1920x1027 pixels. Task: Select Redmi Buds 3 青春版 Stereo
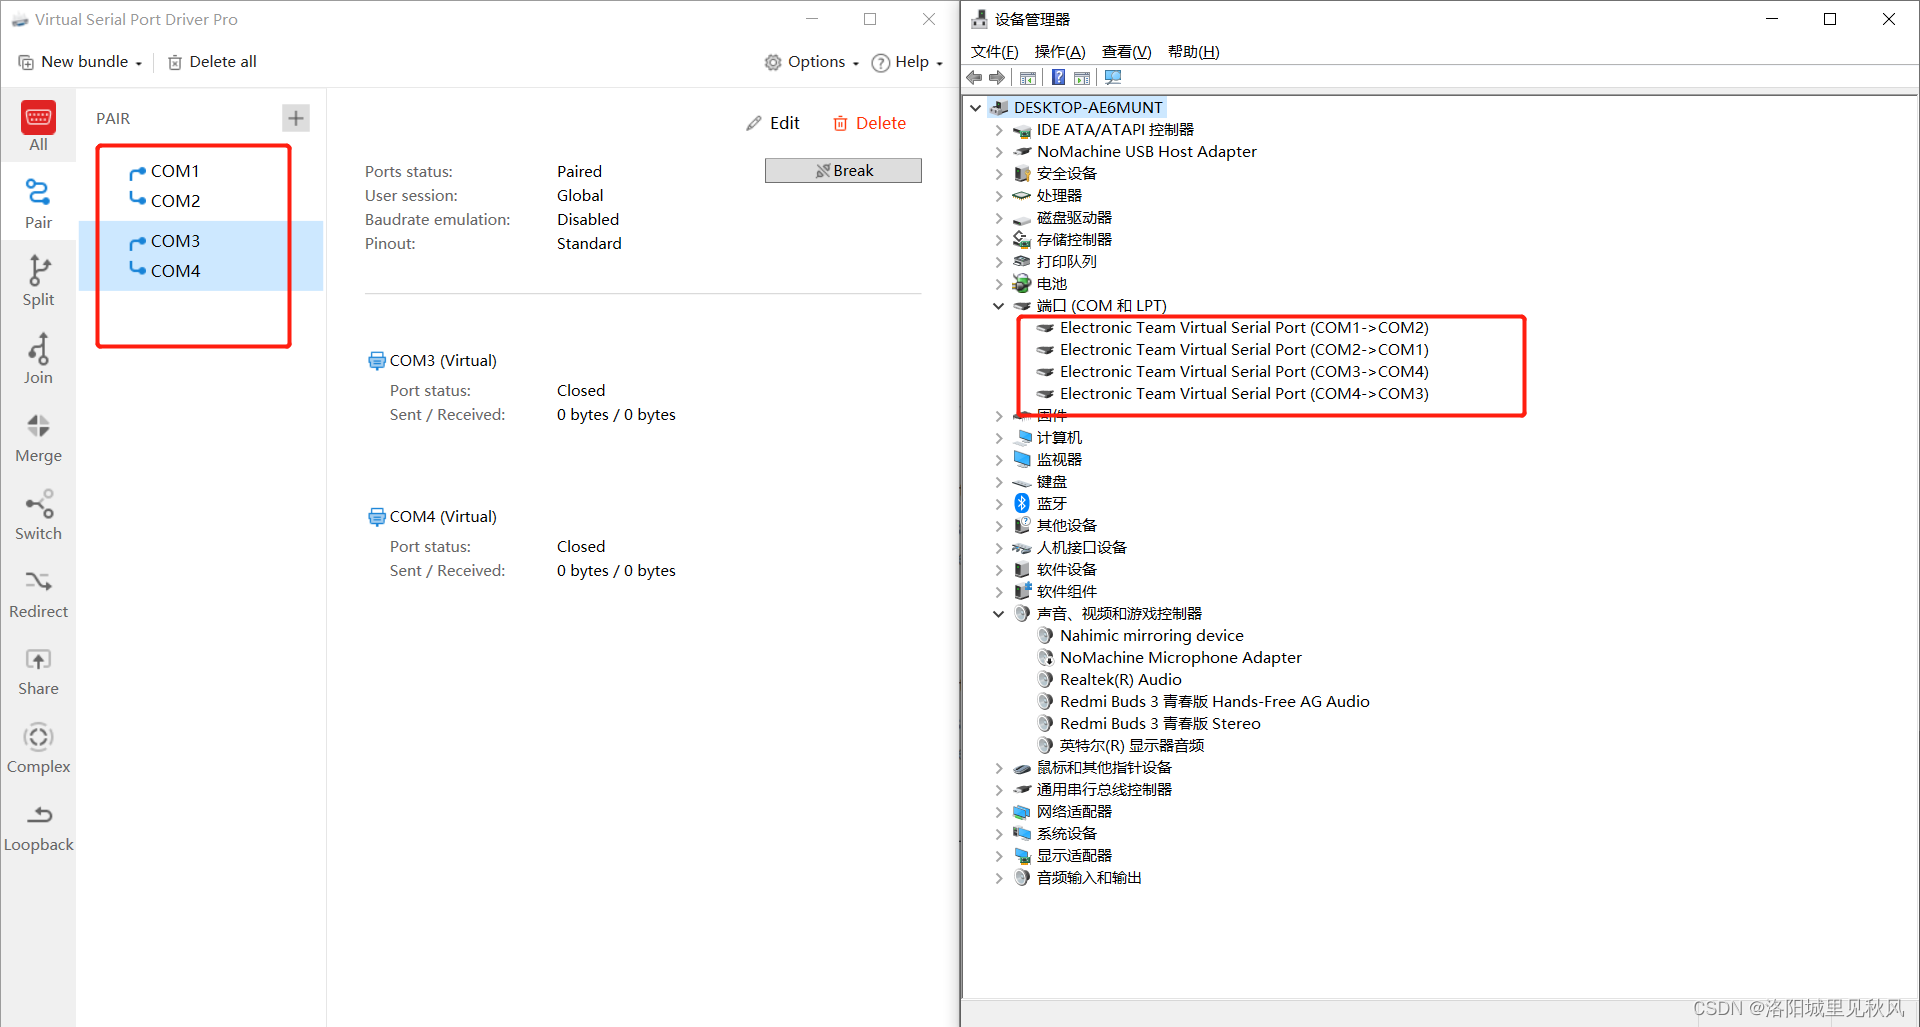point(1160,724)
